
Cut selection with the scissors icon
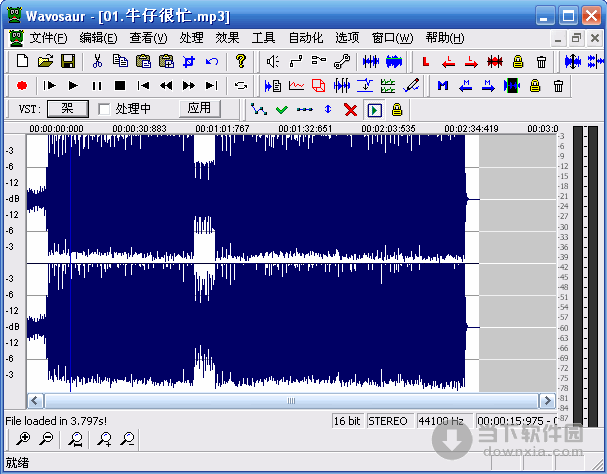[x=97, y=61]
